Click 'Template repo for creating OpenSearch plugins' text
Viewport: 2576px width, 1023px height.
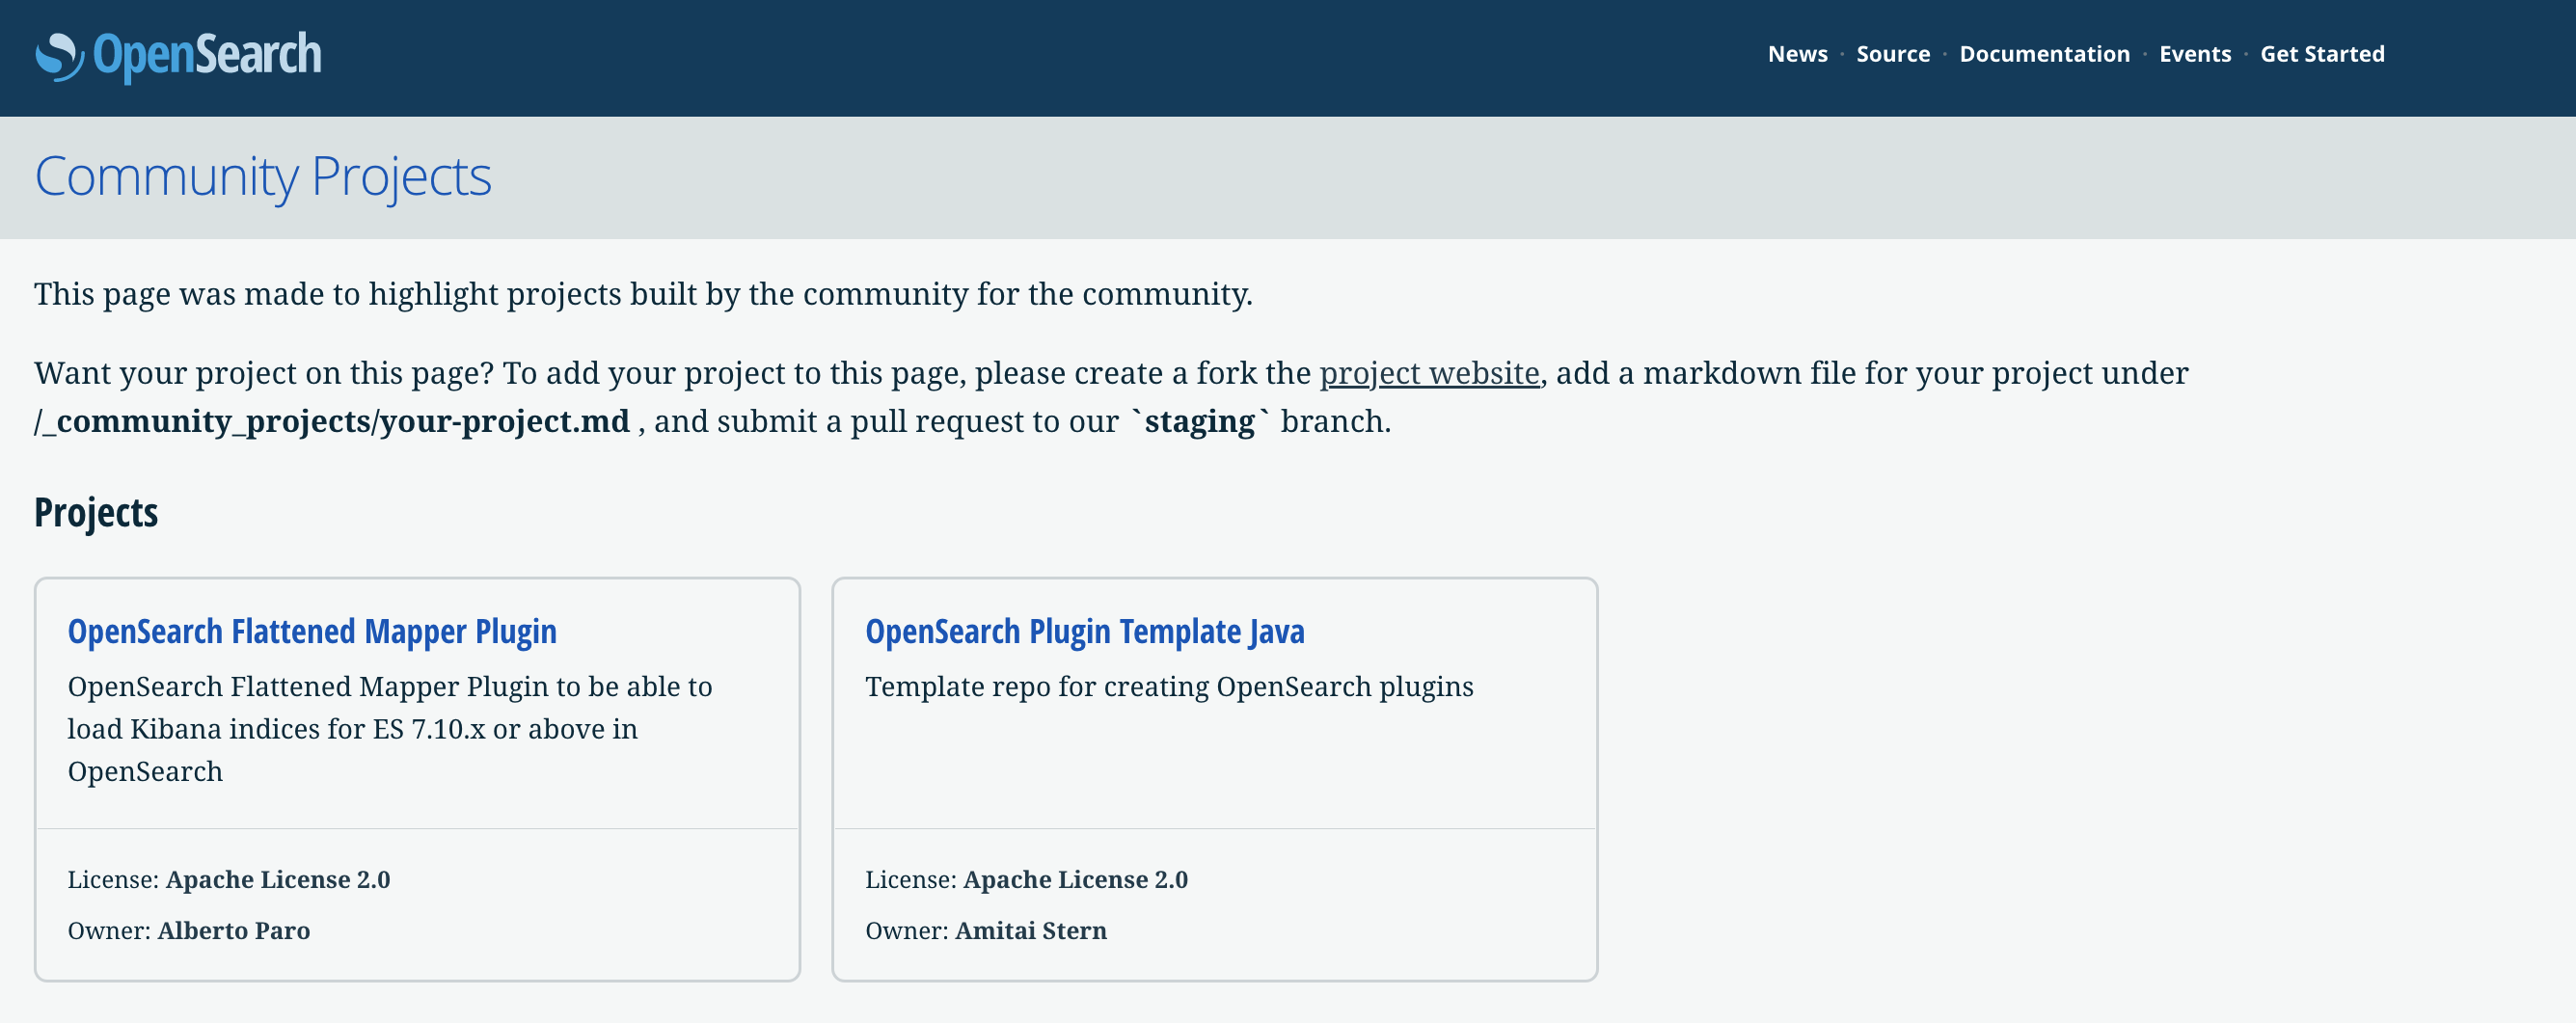(x=1169, y=687)
